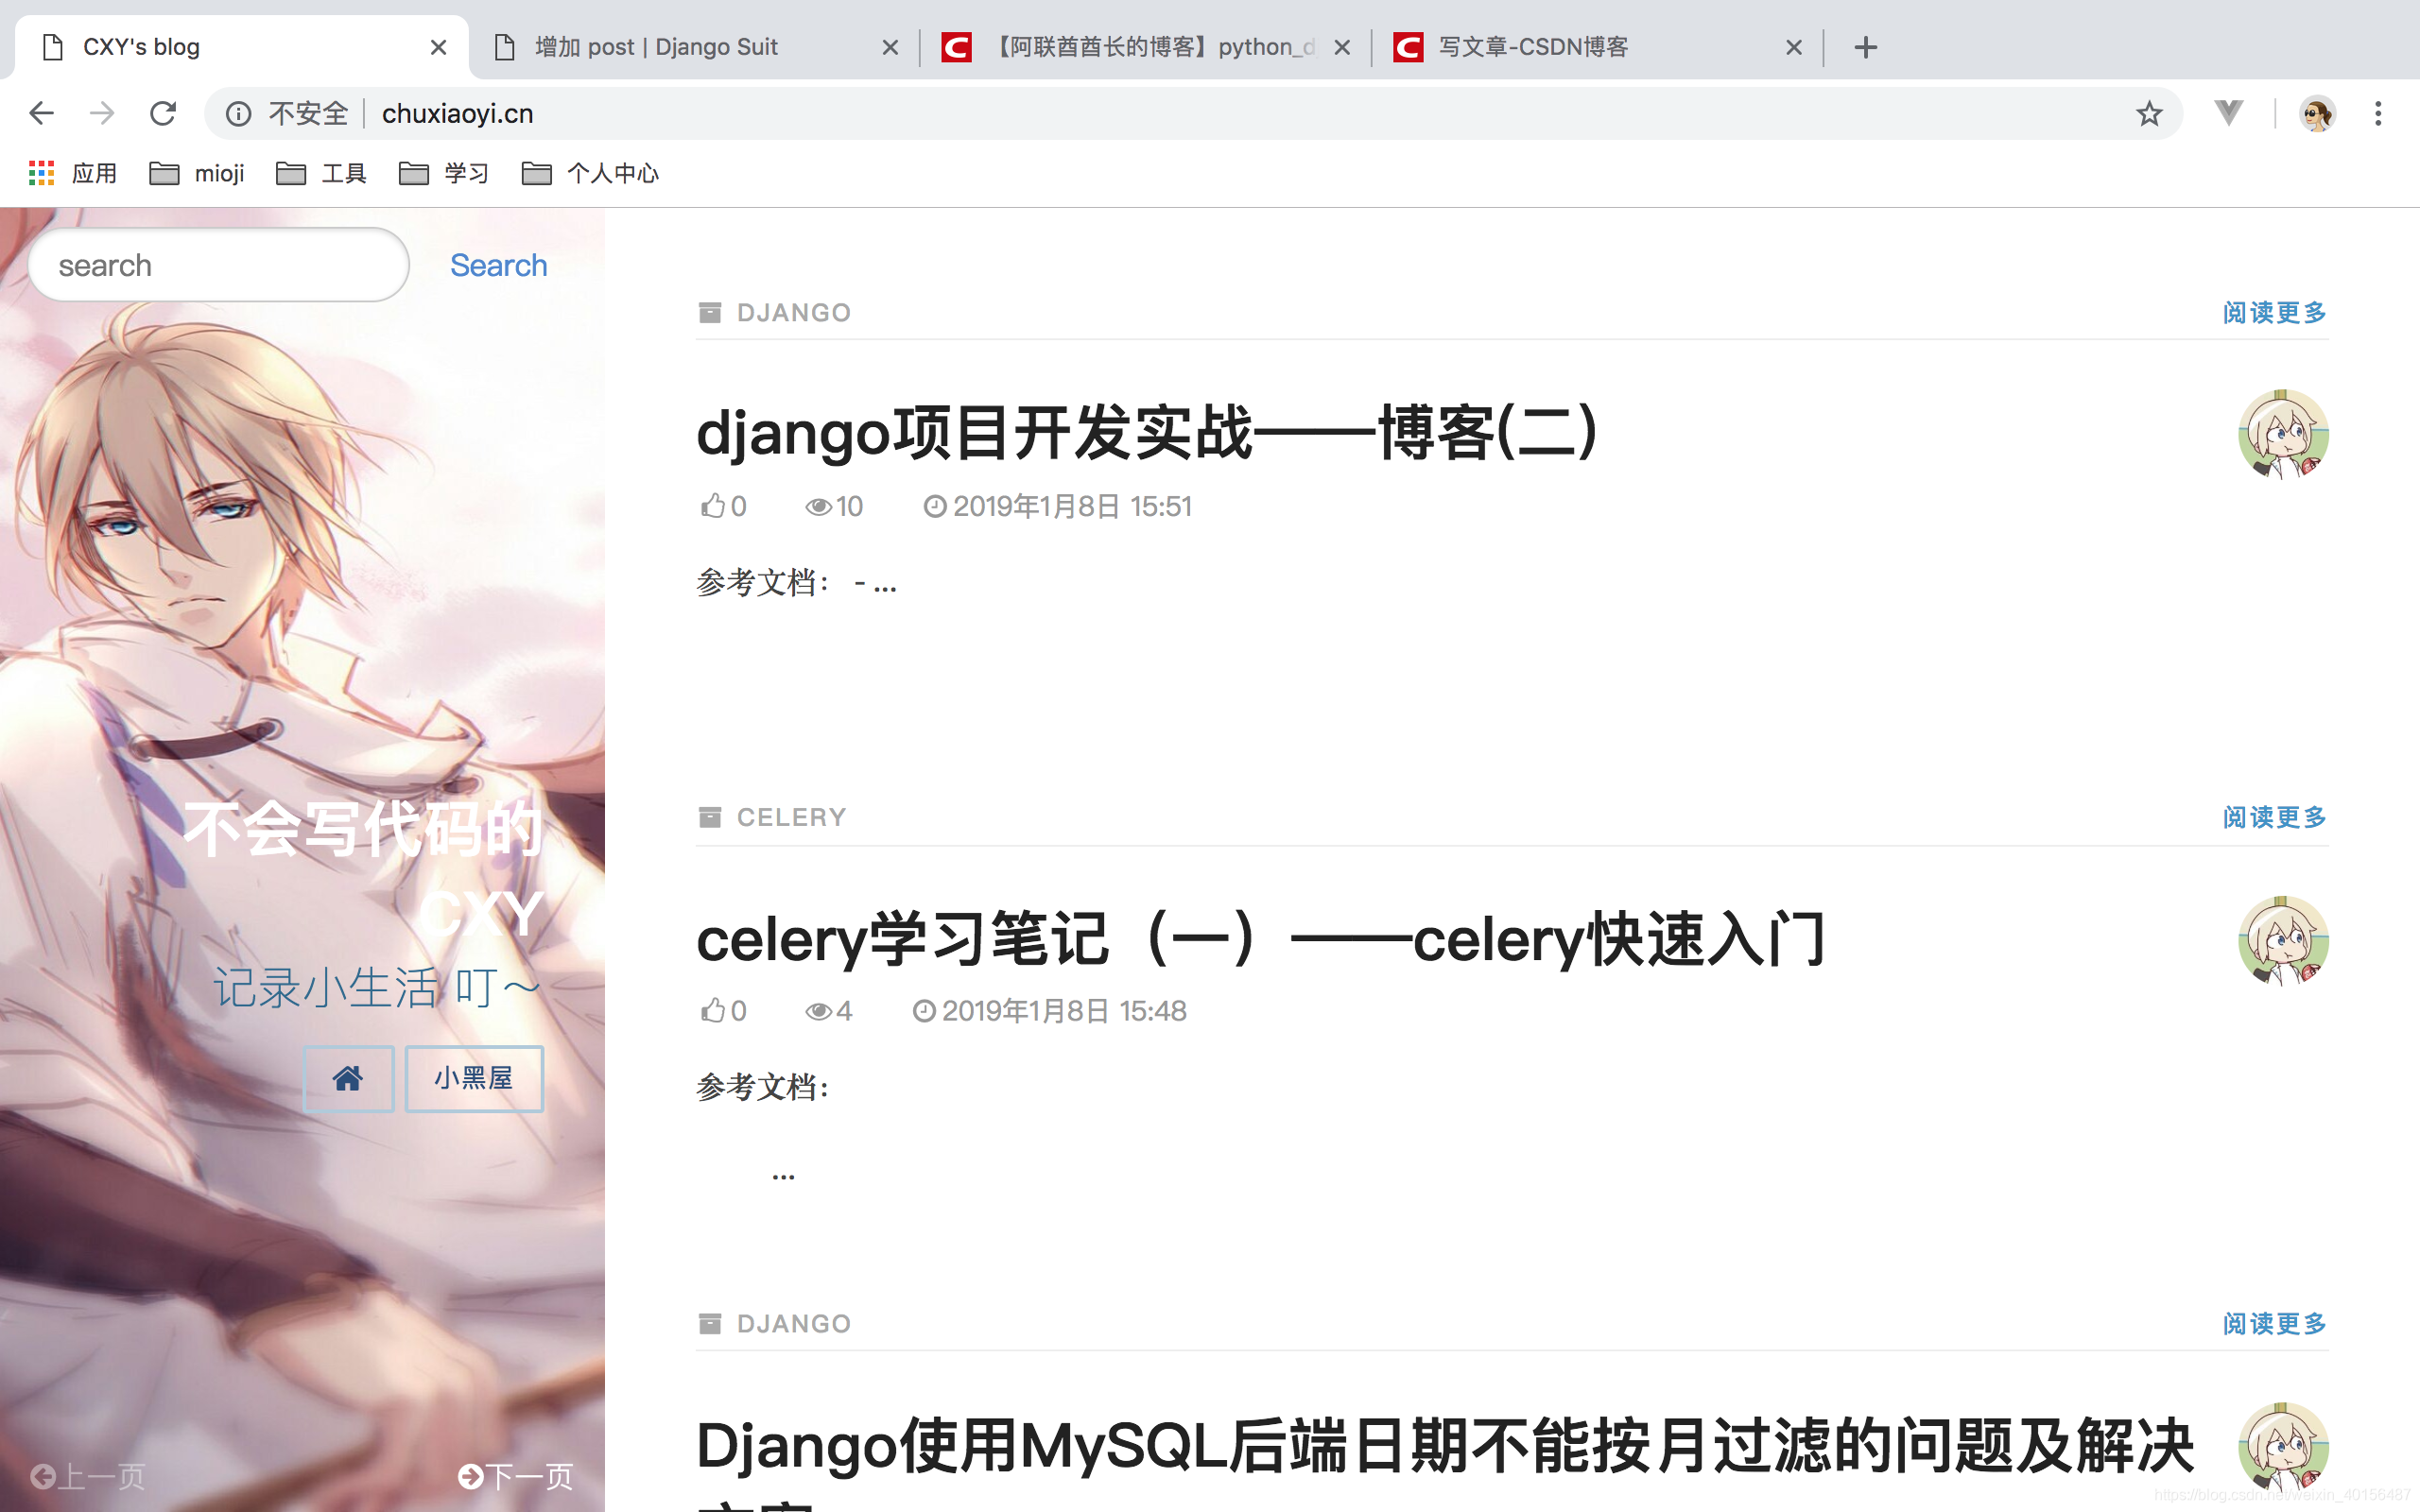Open the 小黑屋 button
The height and width of the screenshot is (1512, 2420).
point(474,1078)
